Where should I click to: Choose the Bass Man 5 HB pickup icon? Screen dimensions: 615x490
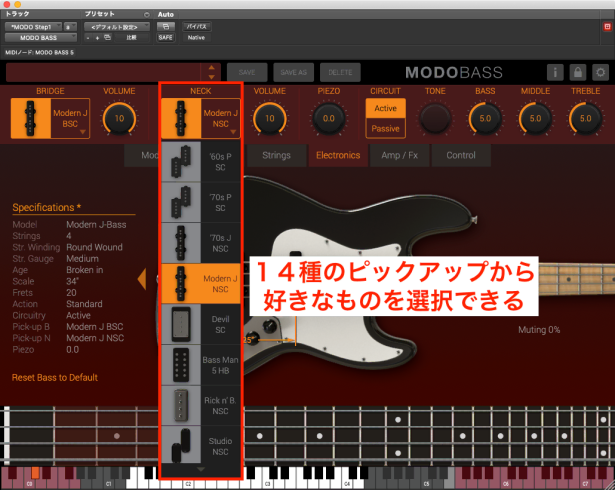(181, 365)
